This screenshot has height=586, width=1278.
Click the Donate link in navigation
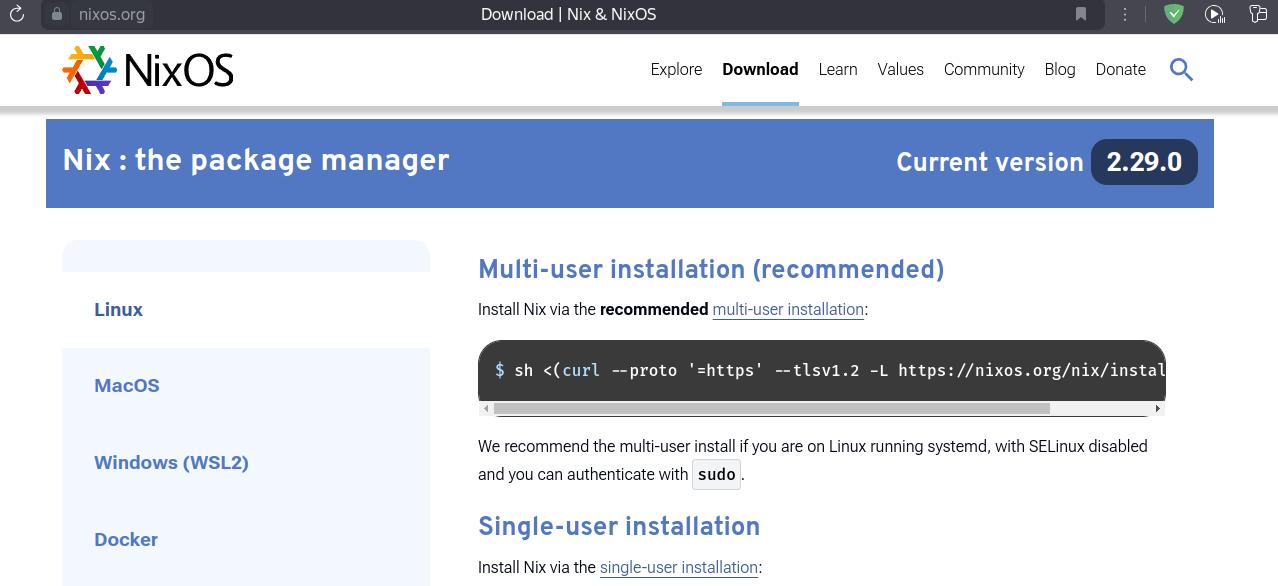pyautogui.click(x=1120, y=69)
